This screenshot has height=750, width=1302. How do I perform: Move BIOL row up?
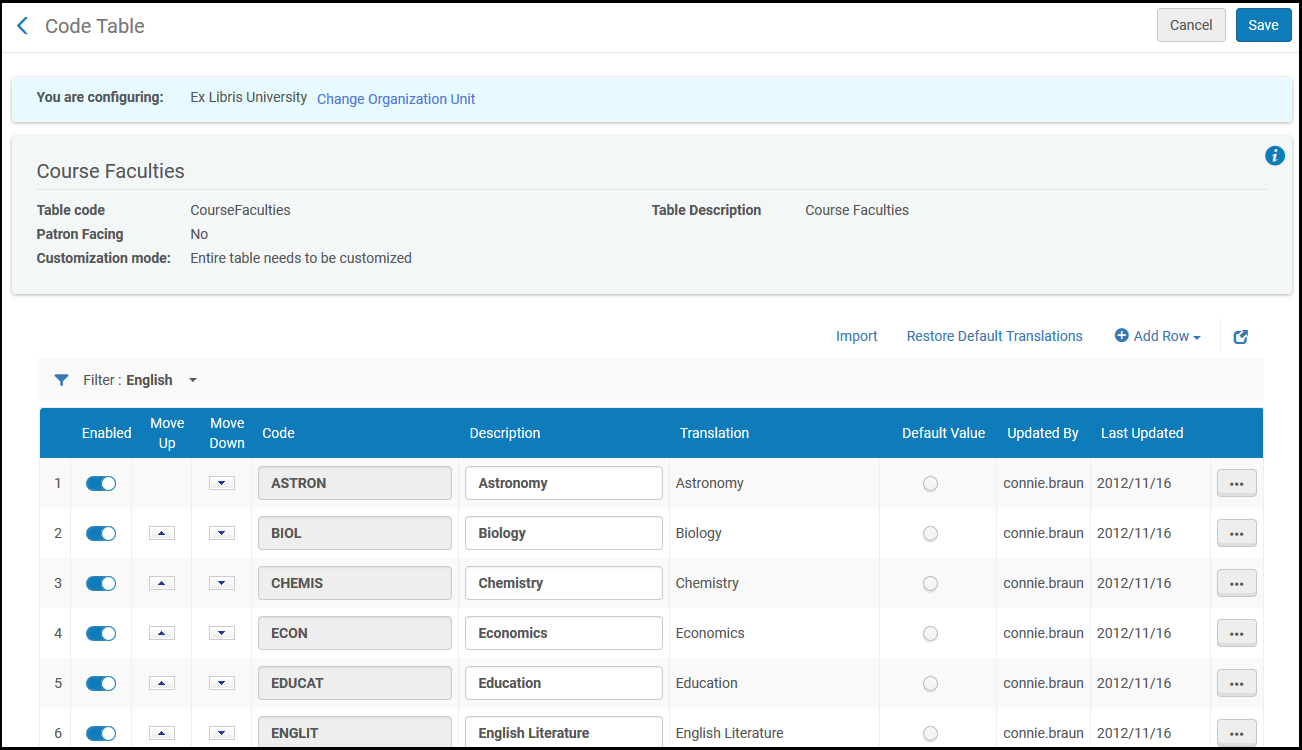162,533
